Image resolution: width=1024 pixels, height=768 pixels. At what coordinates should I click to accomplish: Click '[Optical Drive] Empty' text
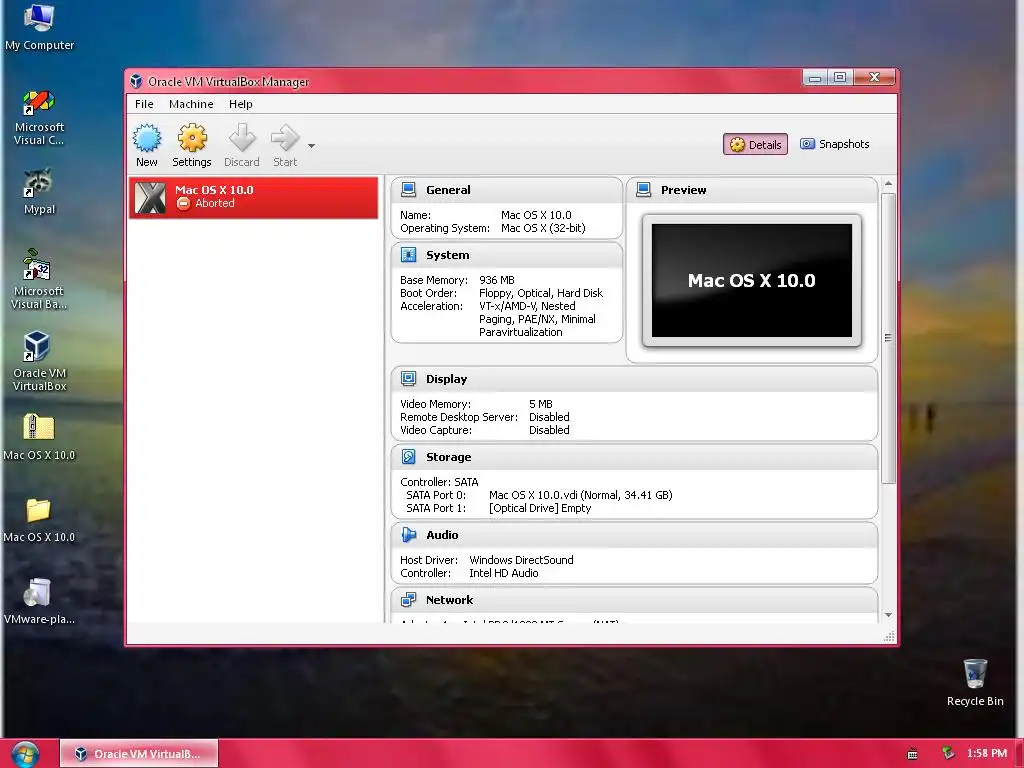click(540, 508)
